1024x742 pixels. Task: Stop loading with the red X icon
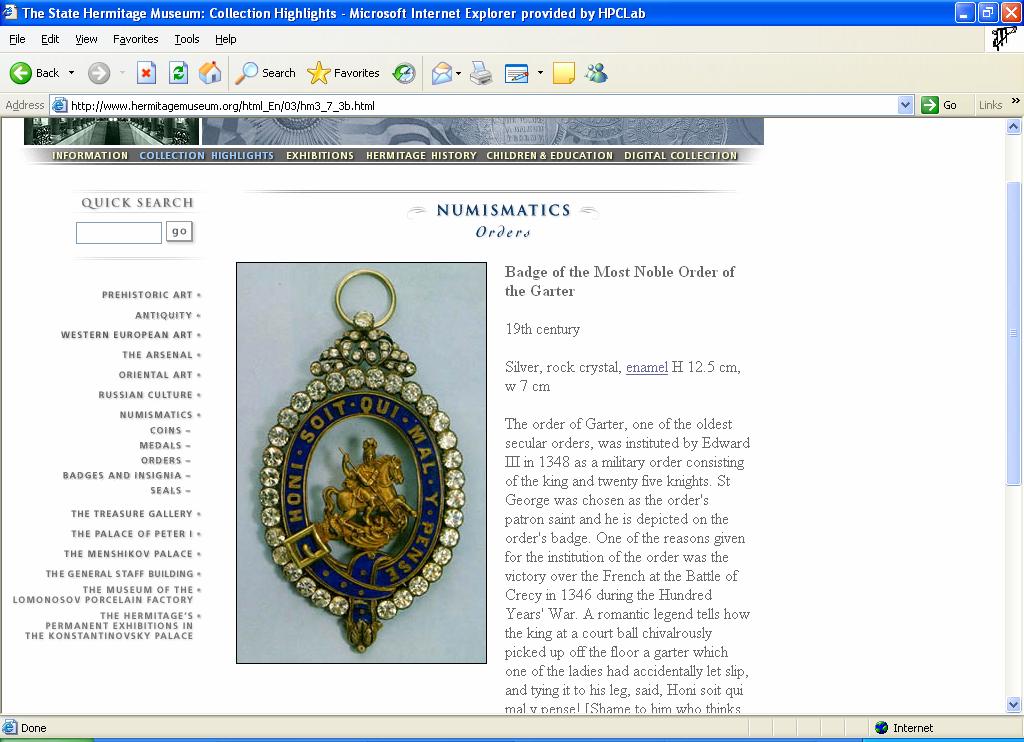(146, 73)
